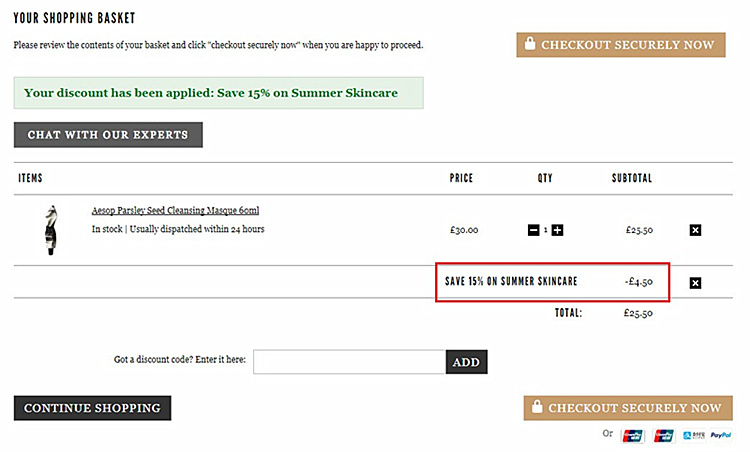Image resolution: width=750 pixels, height=452 pixels.
Task: Choose the UnionPay icon beside 'Or'
Action: [x=632, y=435]
